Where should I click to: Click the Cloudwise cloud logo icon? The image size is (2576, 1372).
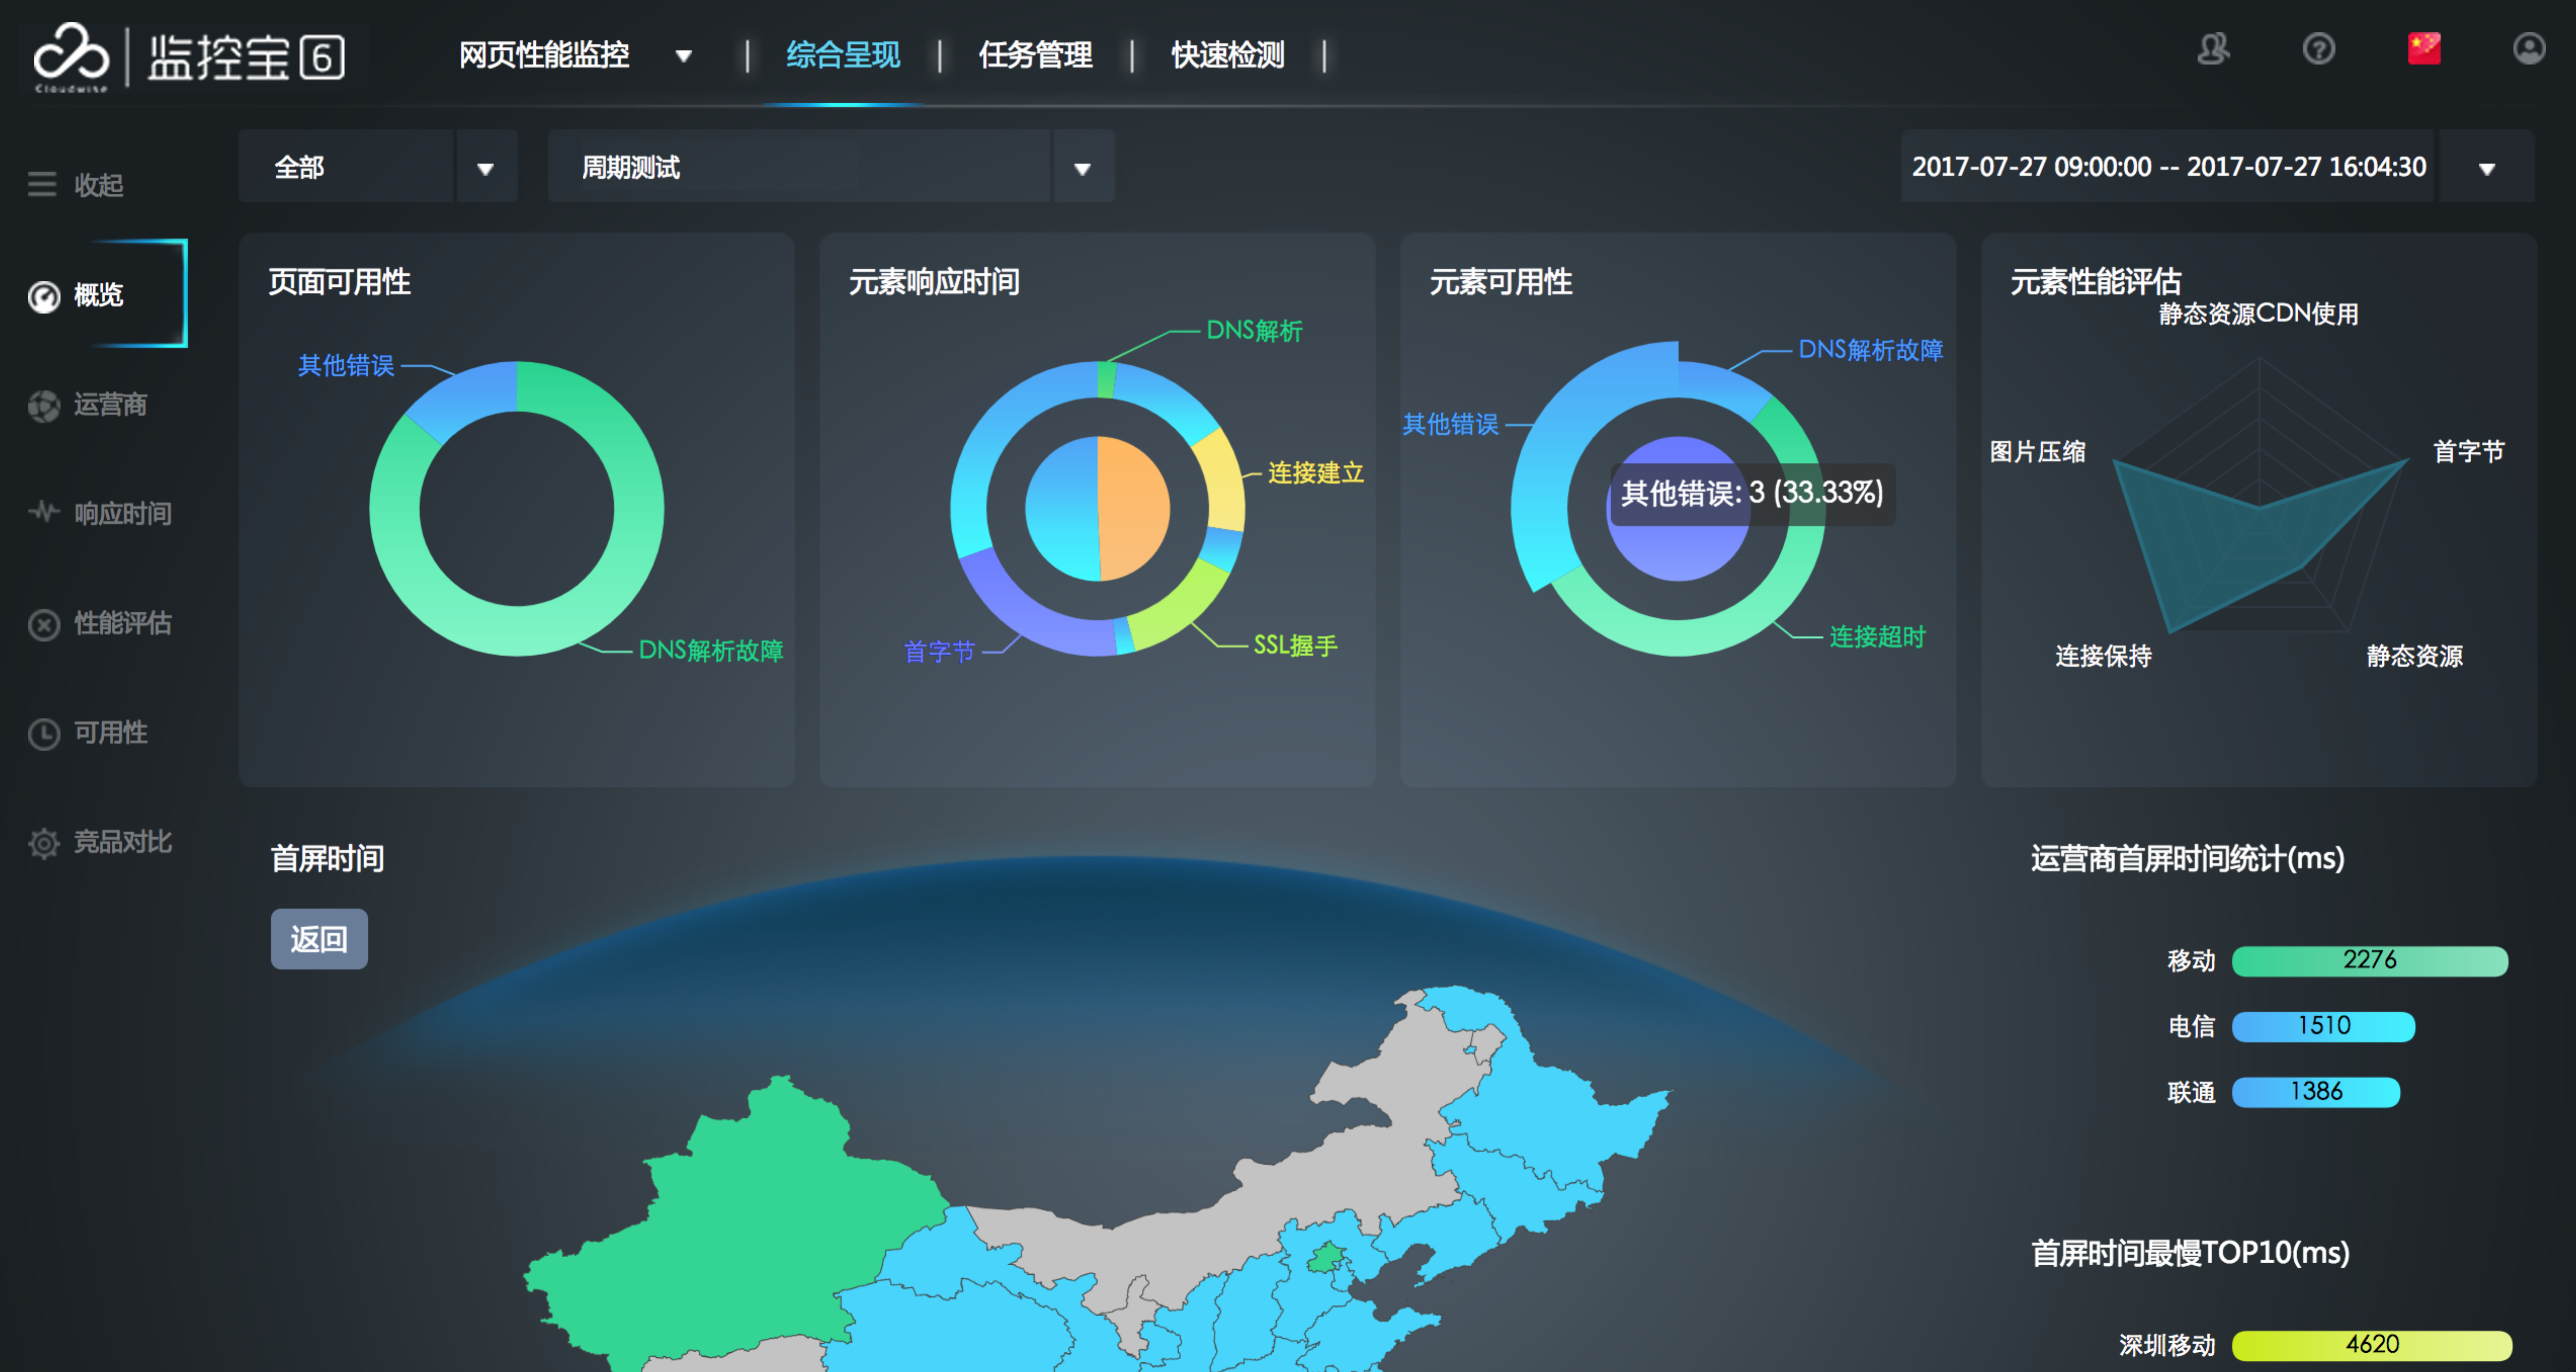(70, 52)
